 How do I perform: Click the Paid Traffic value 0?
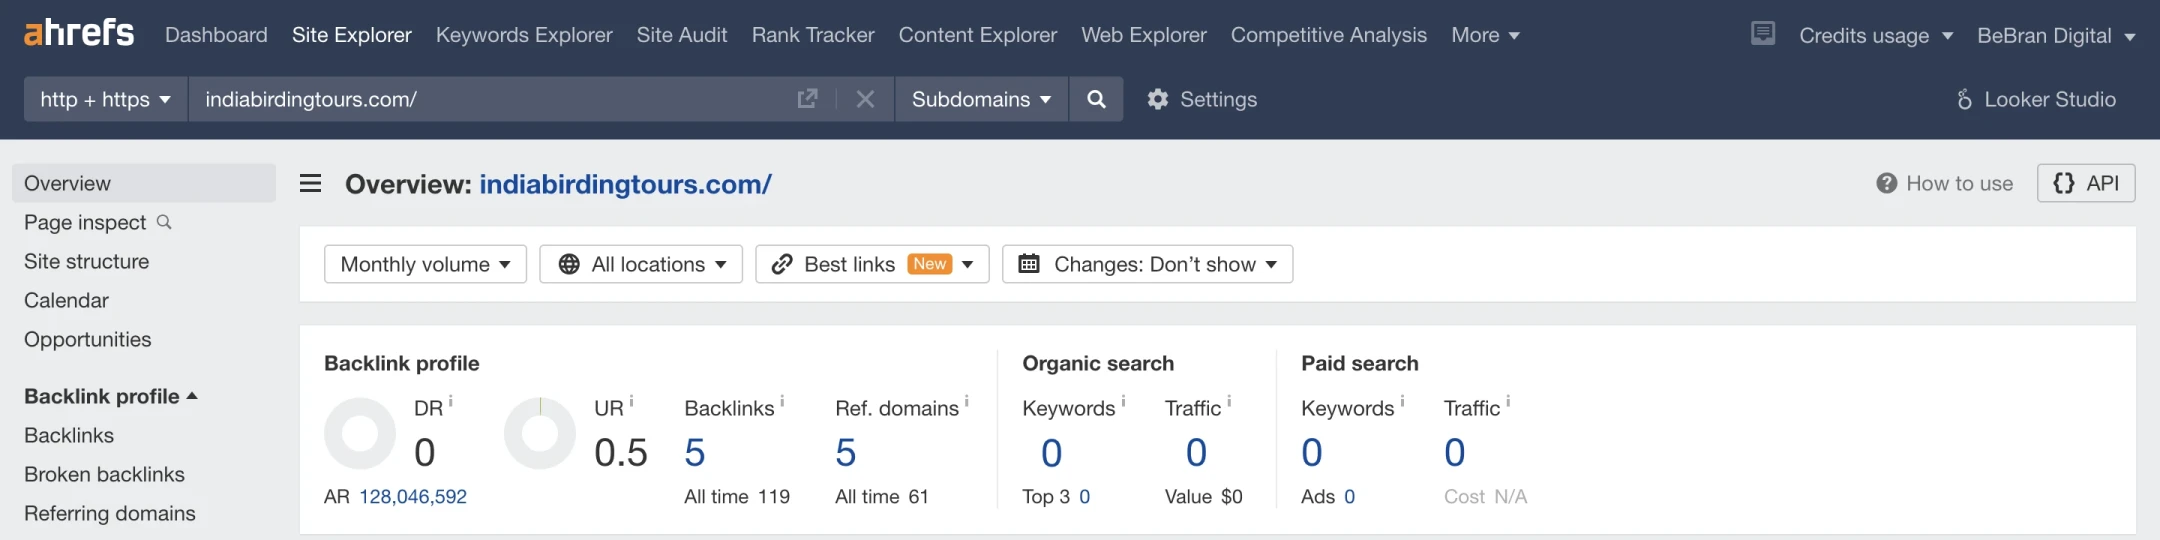[x=1455, y=453]
